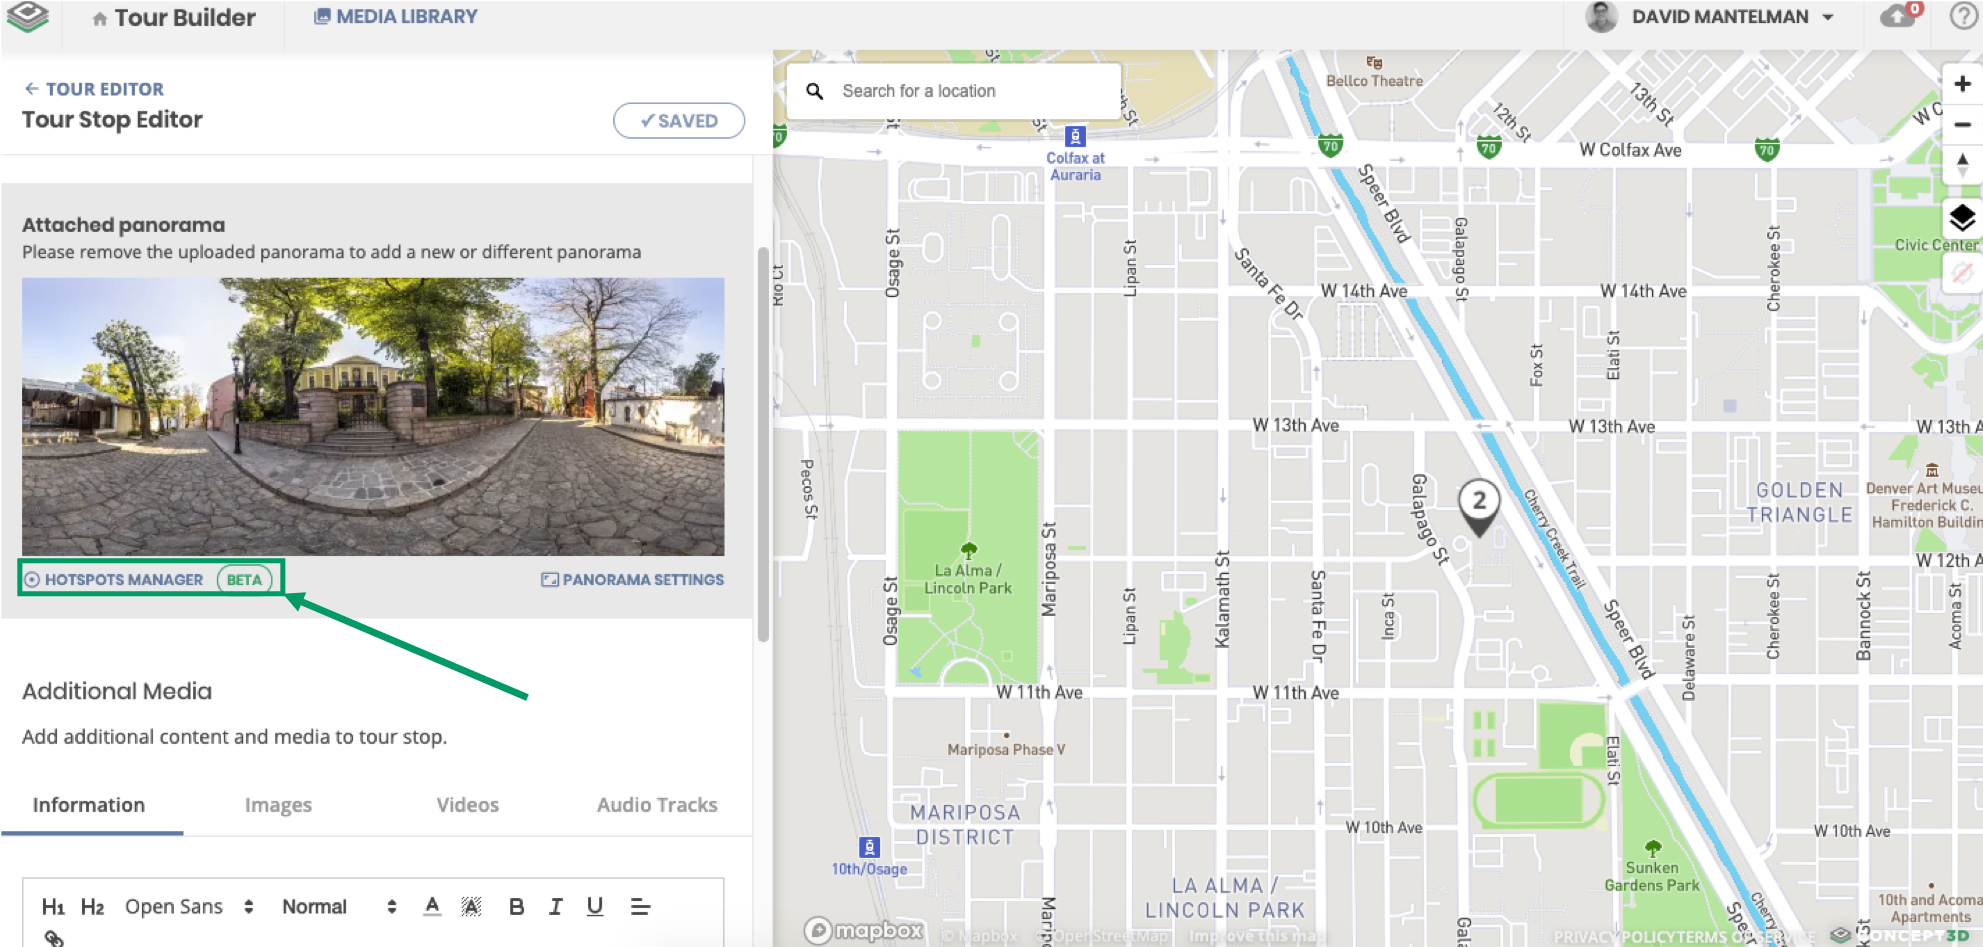Viewport: 1983px width, 947px height.
Task: Click the map search magnifier icon
Action: [x=815, y=91]
